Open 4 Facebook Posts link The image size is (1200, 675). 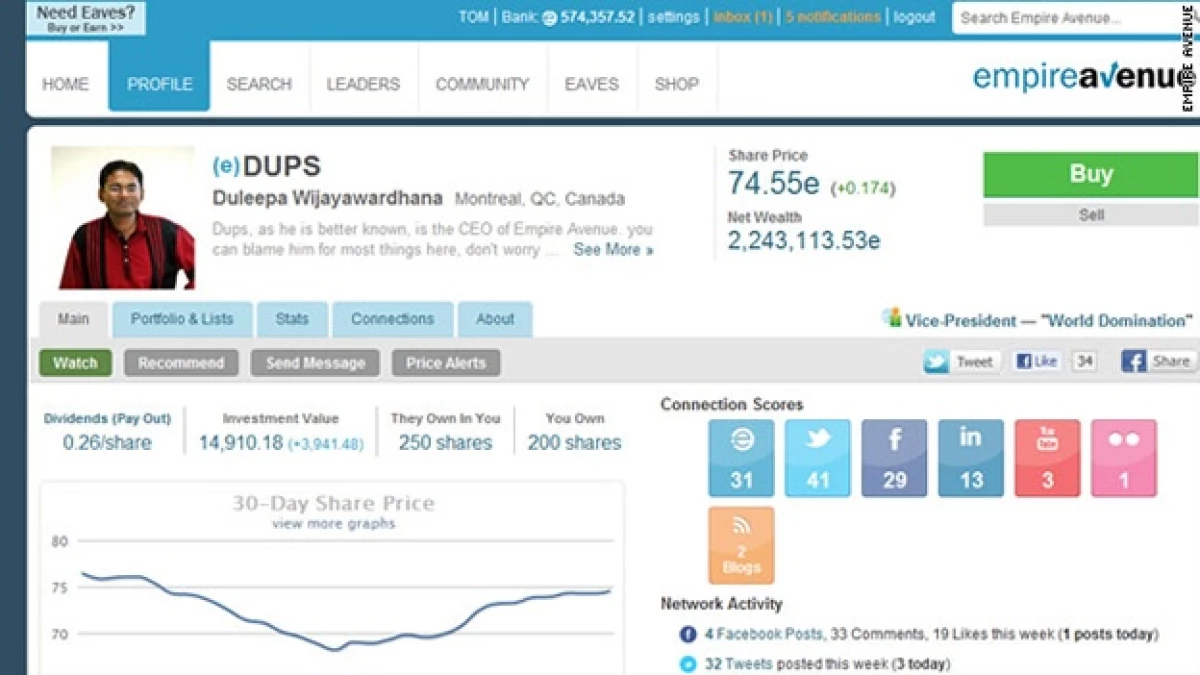[763, 634]
